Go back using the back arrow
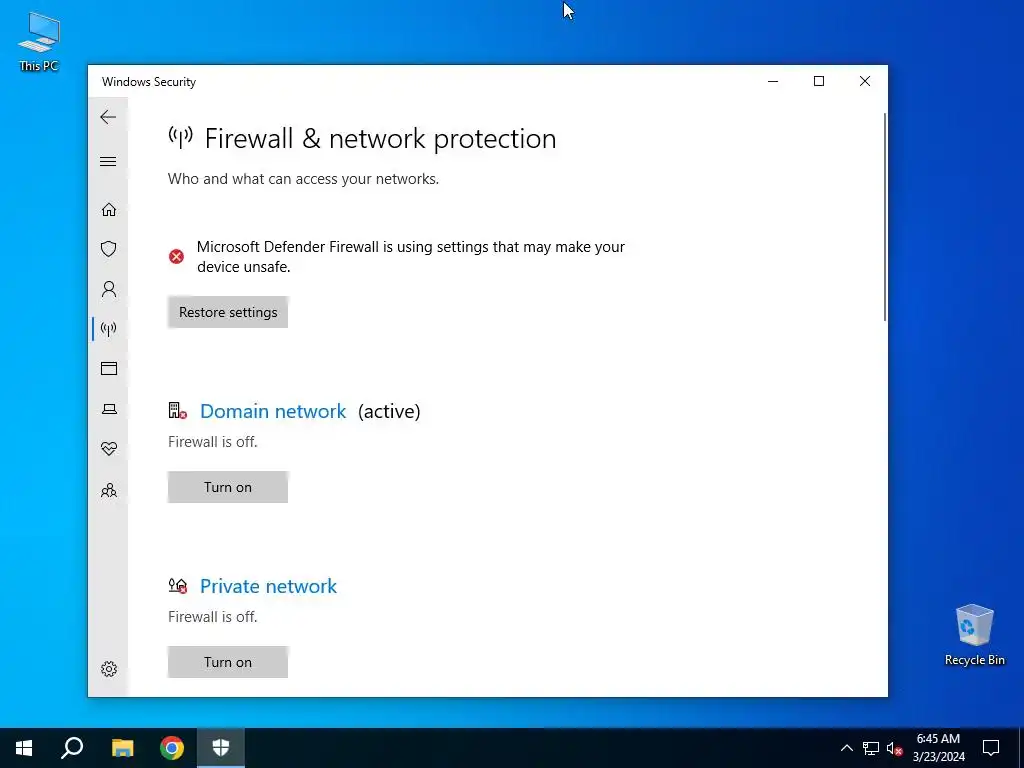Image resolution: width=1024 pixels, height=768 pixels. point(108,117)
